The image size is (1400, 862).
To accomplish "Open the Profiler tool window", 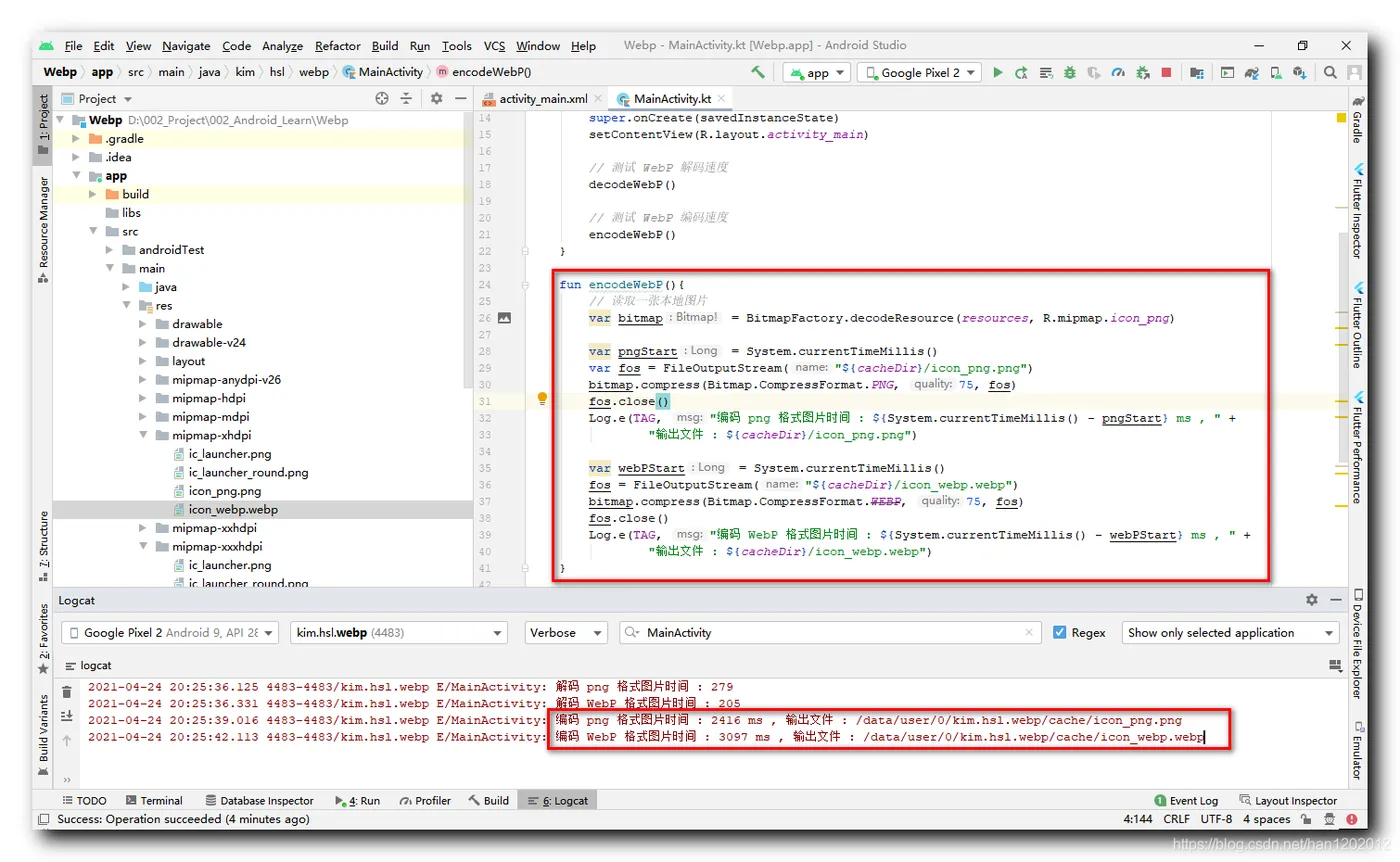I will [425, 800].
